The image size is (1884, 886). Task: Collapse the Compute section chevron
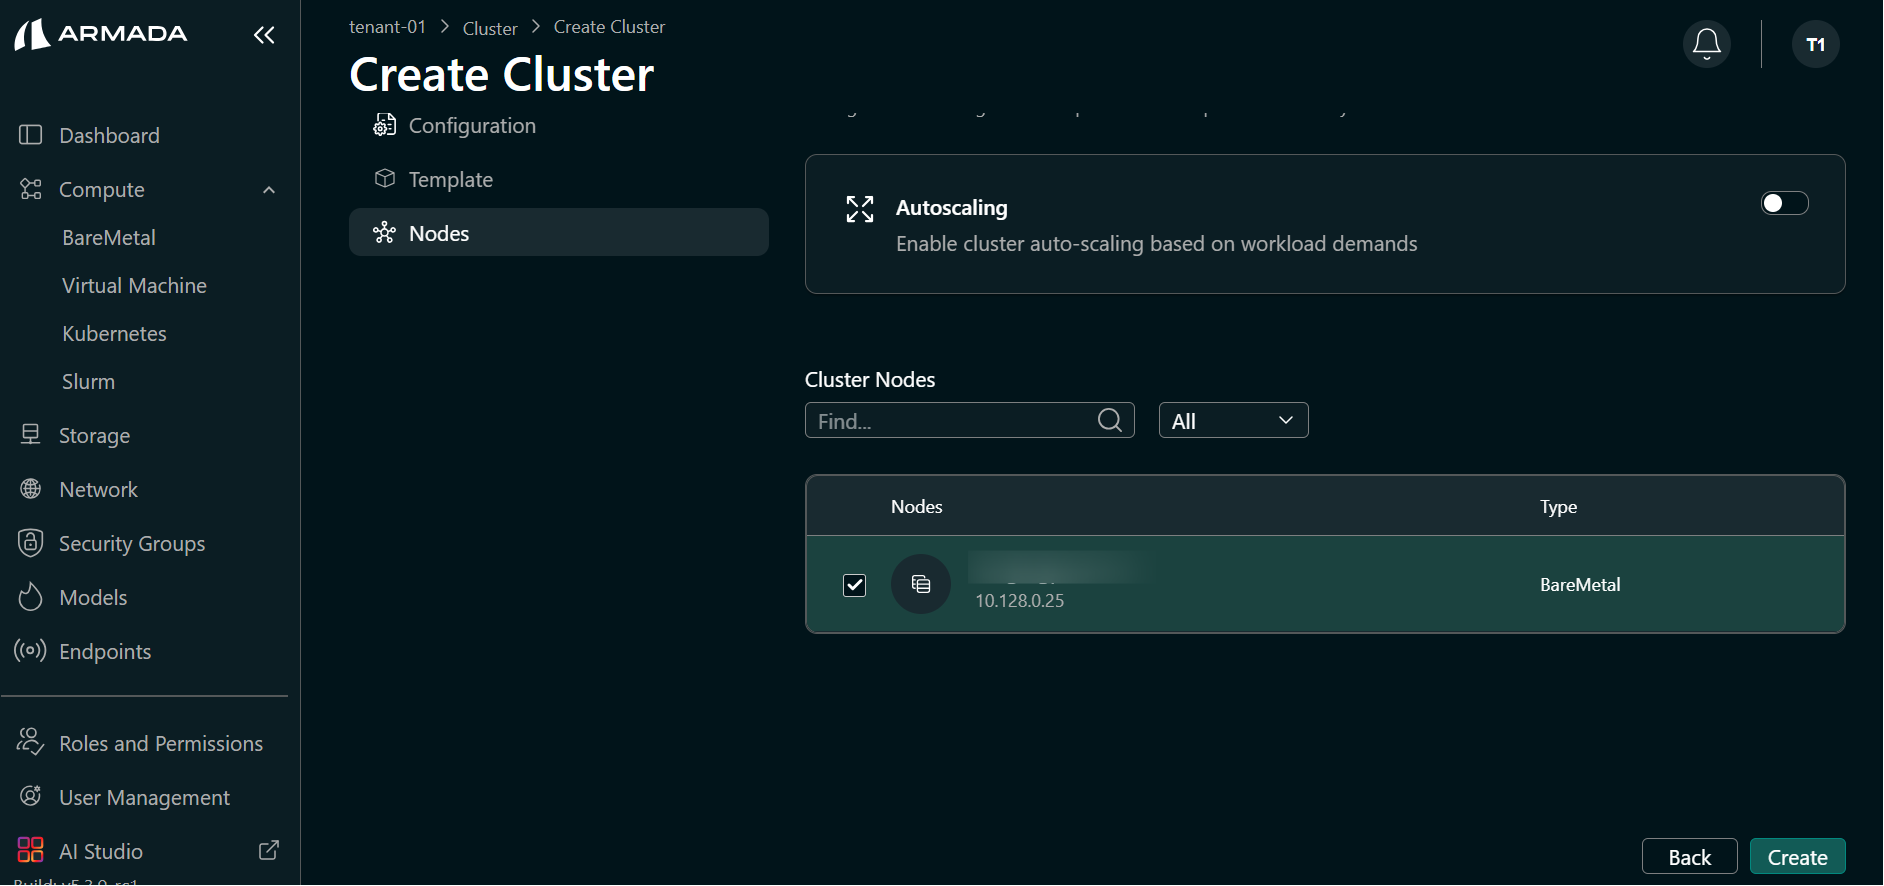269,190
